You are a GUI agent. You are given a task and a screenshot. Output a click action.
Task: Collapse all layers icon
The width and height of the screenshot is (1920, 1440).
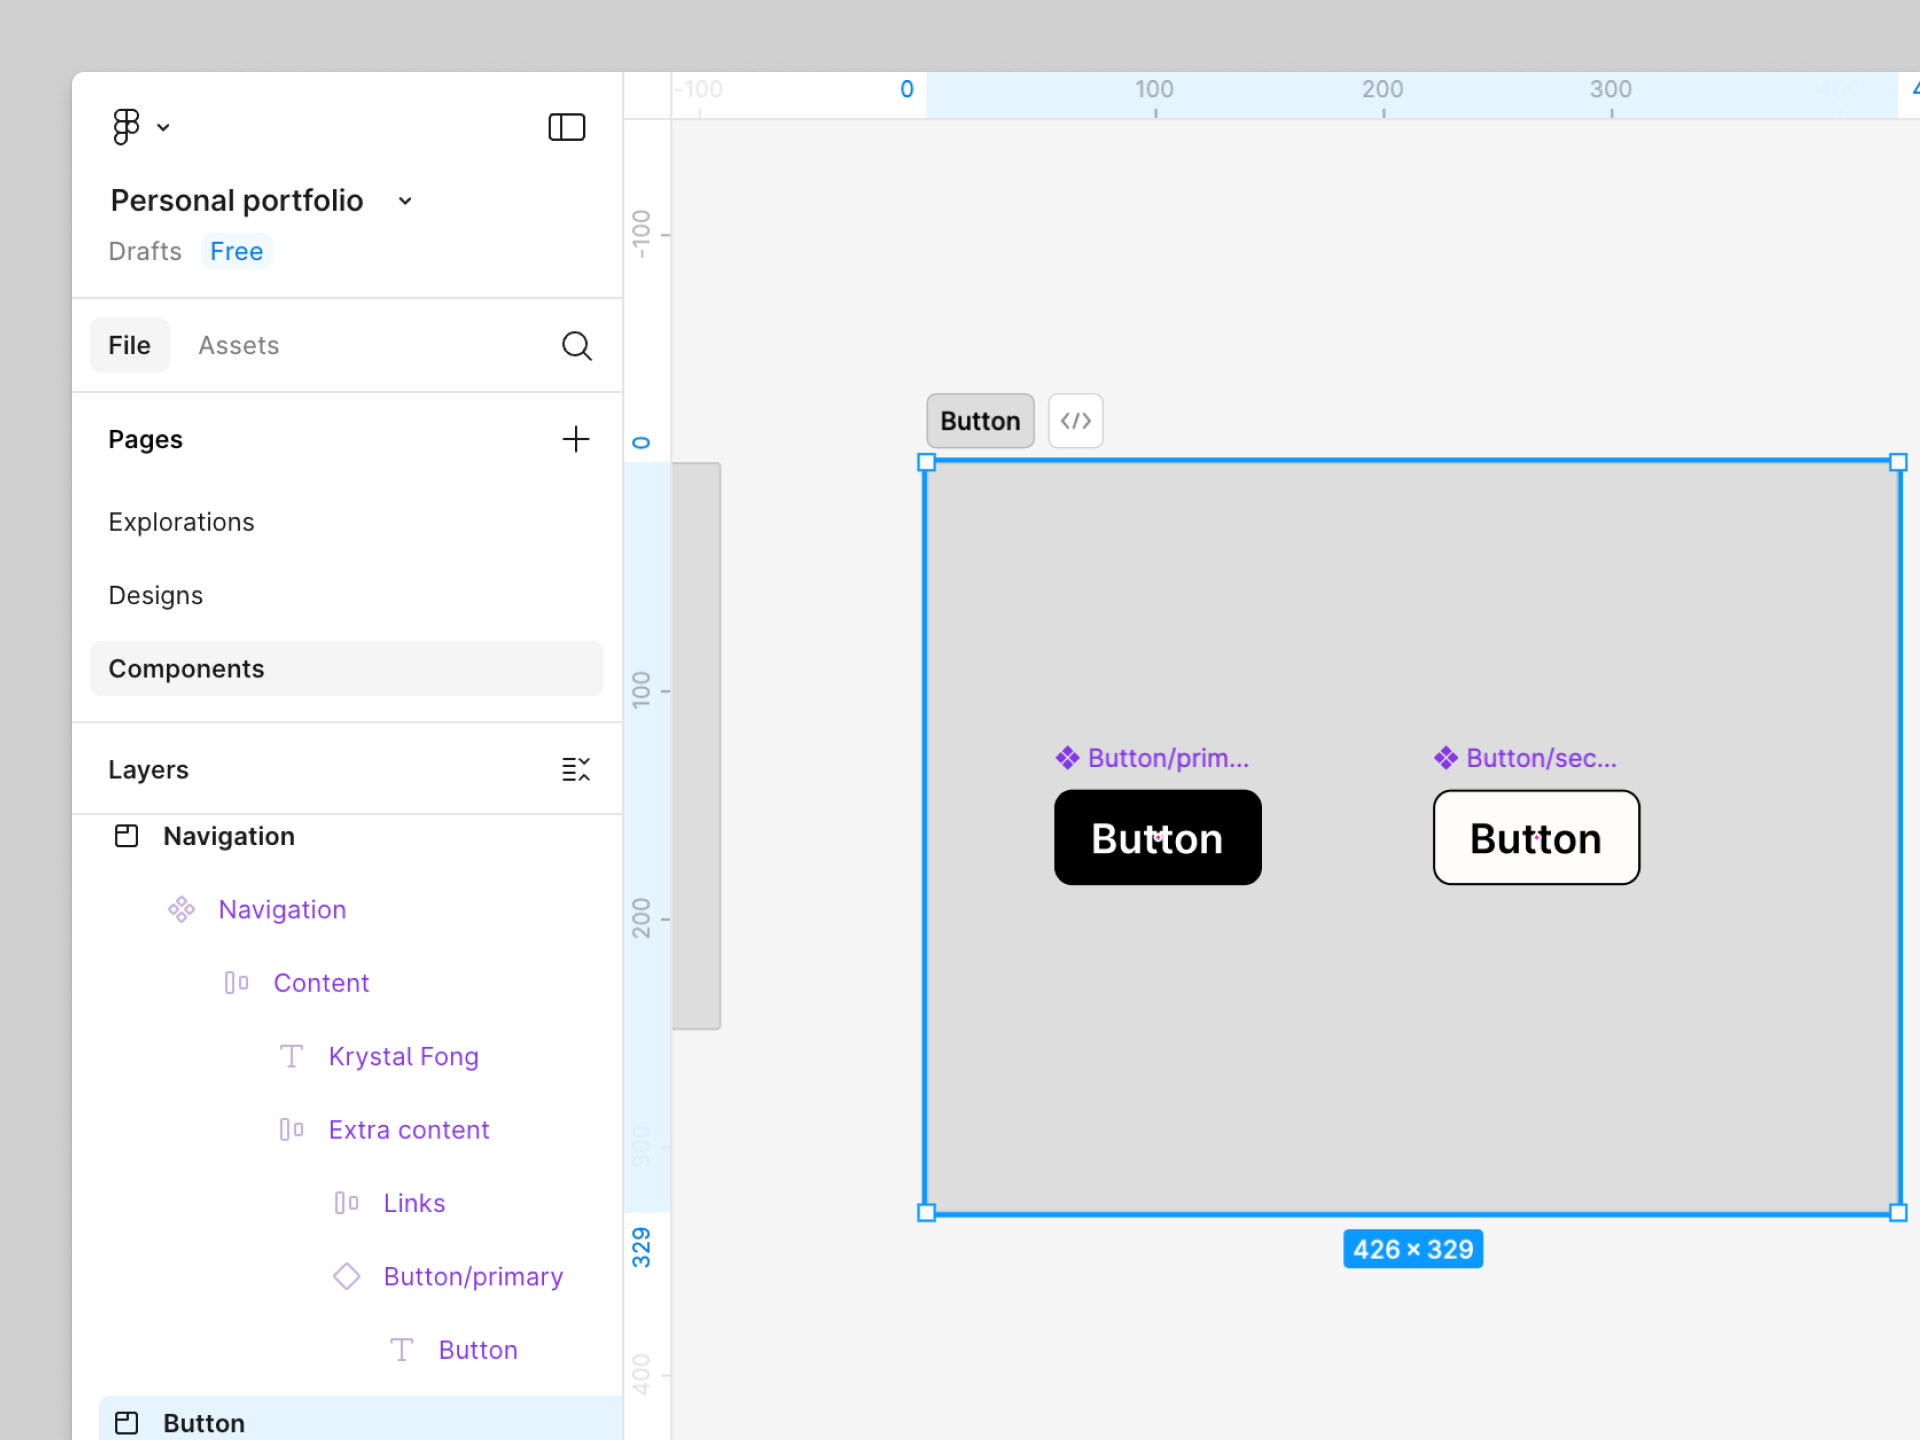point(575,769)
